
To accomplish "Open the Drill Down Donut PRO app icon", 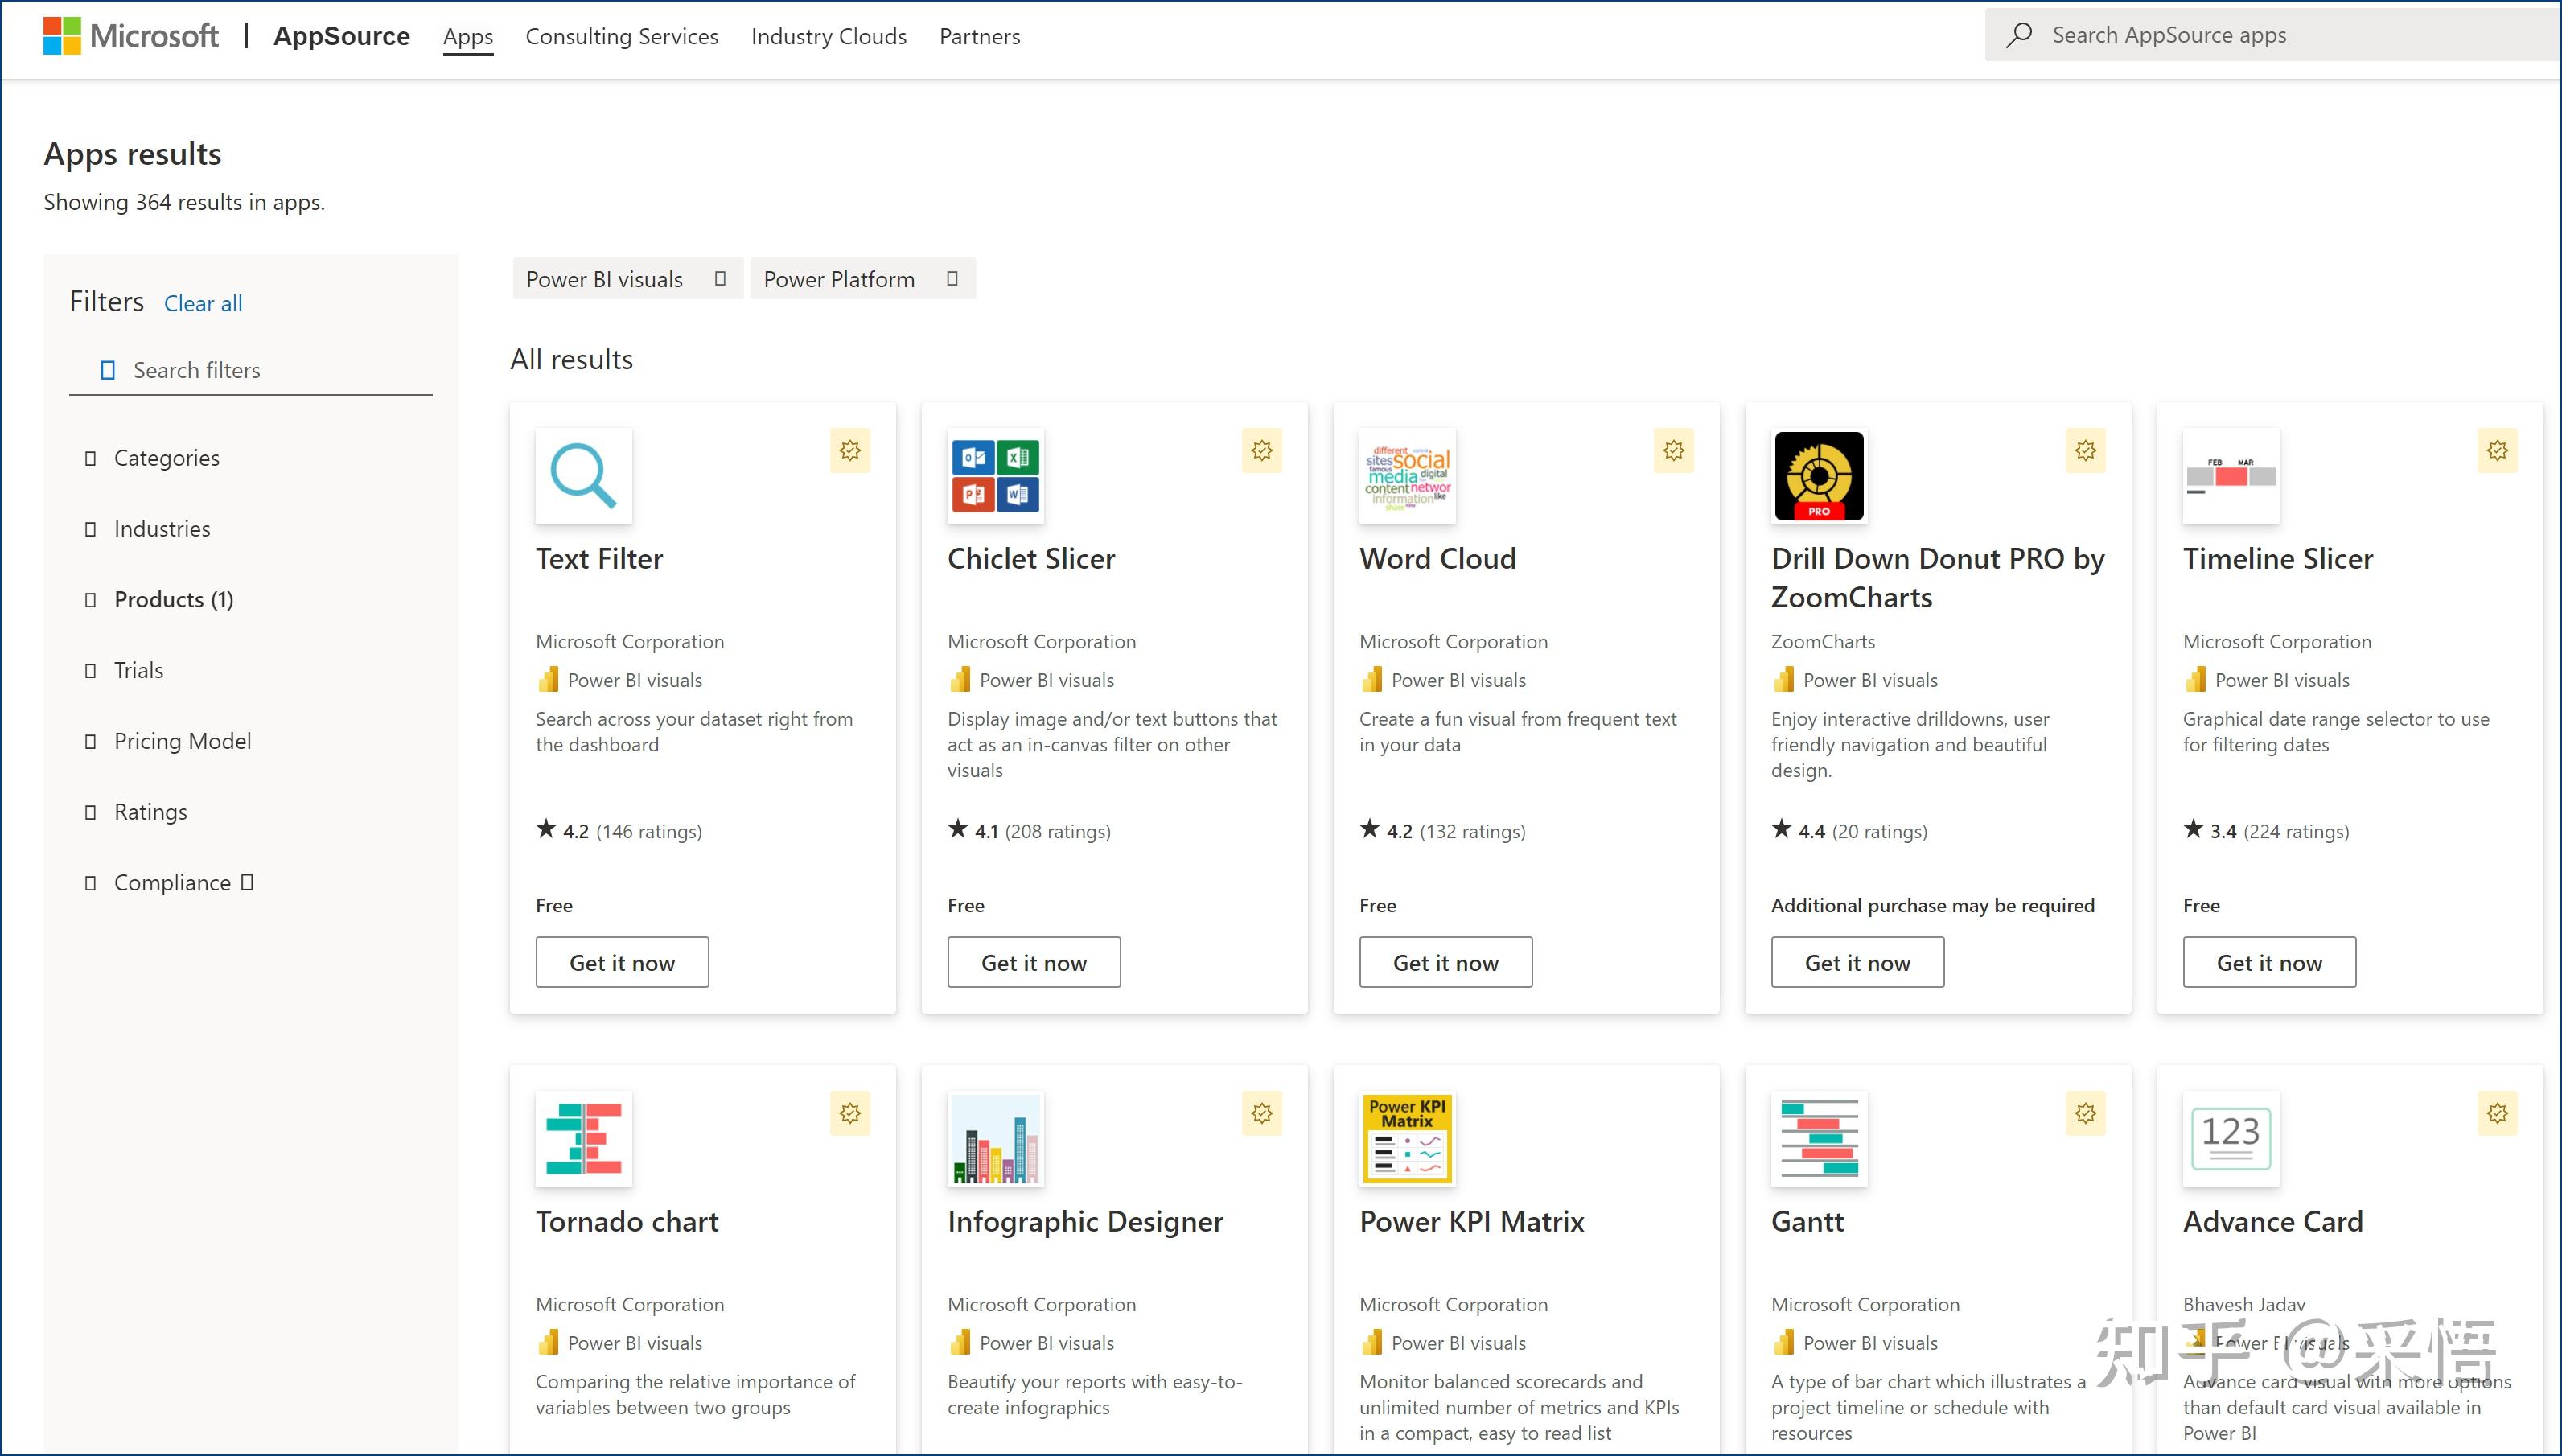I will pos(1820,477).
